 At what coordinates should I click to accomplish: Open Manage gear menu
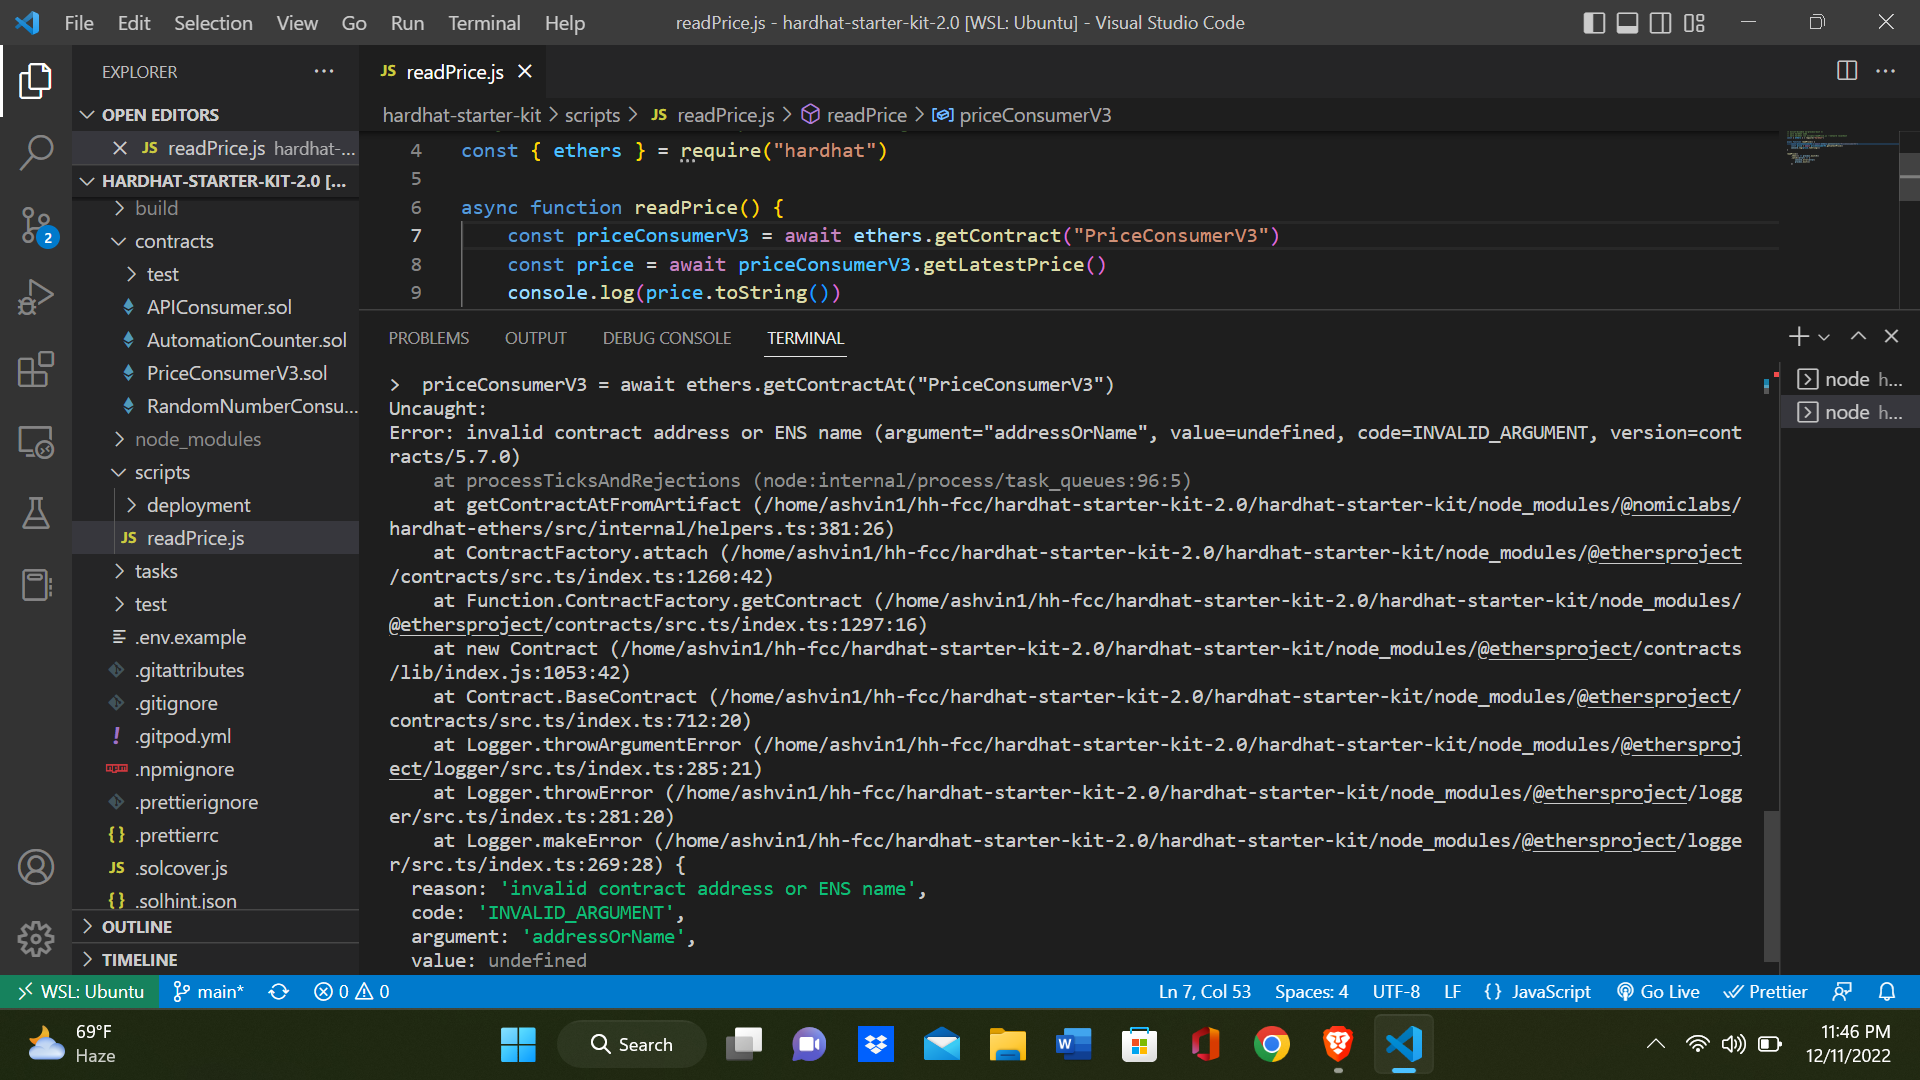(36, 938)
